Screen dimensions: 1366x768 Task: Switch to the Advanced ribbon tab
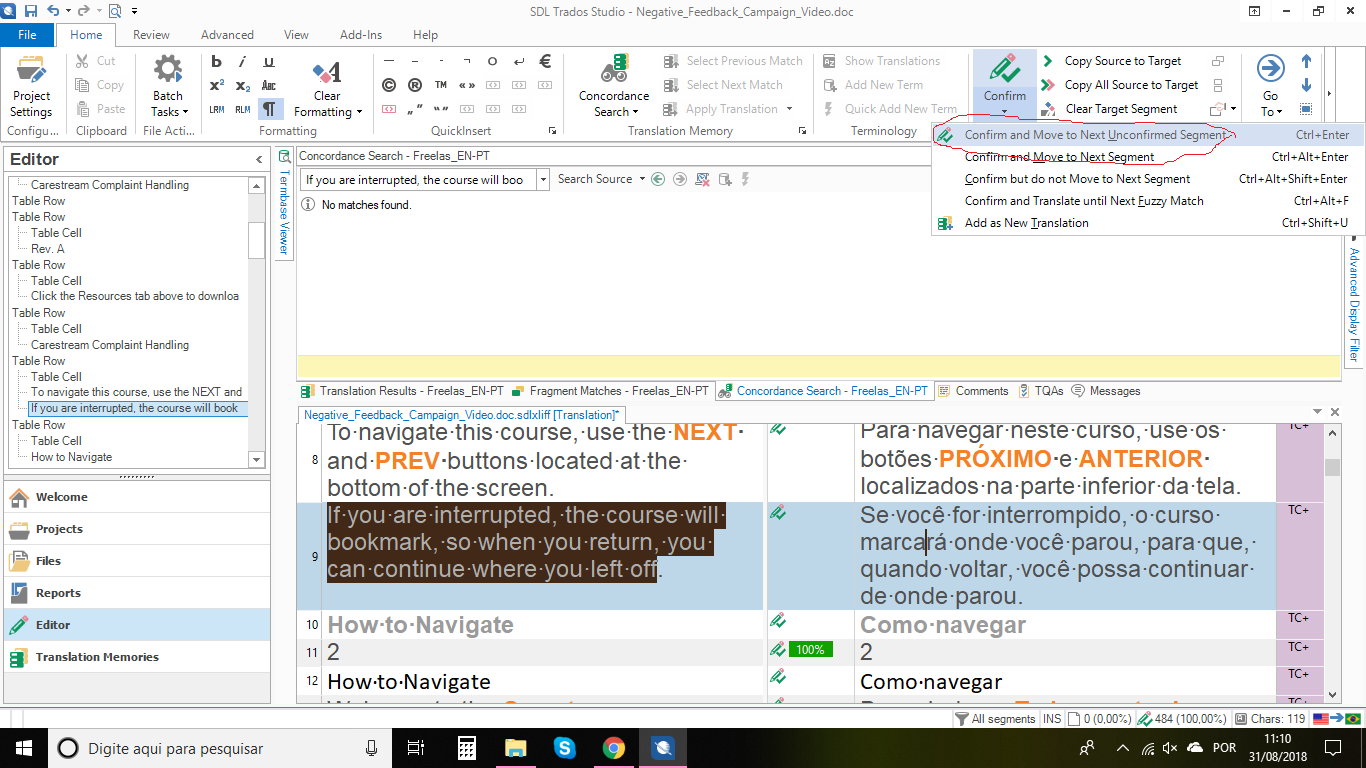click(227, 35)
